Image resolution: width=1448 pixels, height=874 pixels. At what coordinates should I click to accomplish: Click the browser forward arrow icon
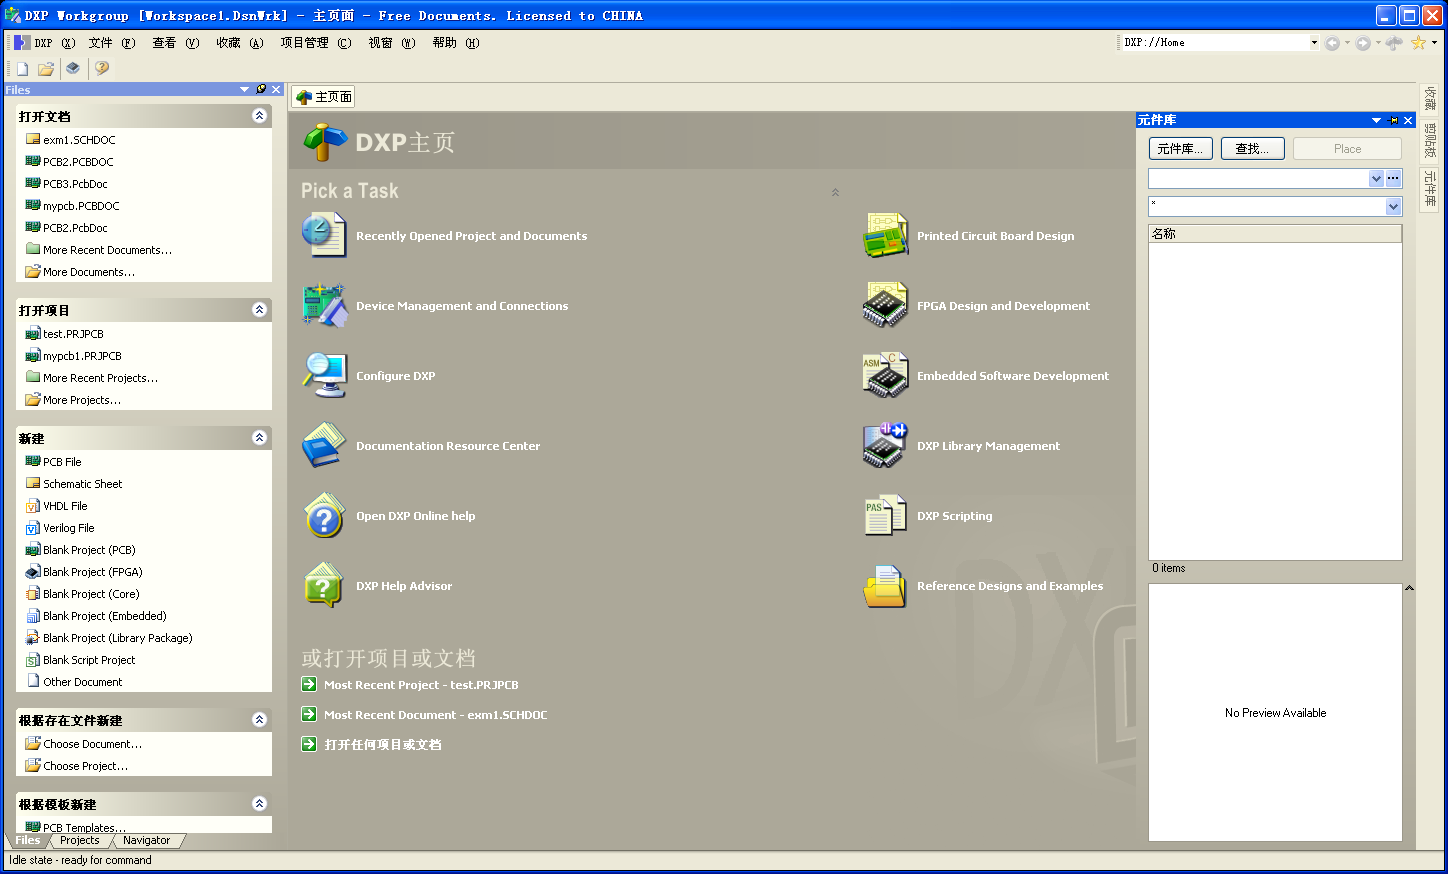[1363, 43]
